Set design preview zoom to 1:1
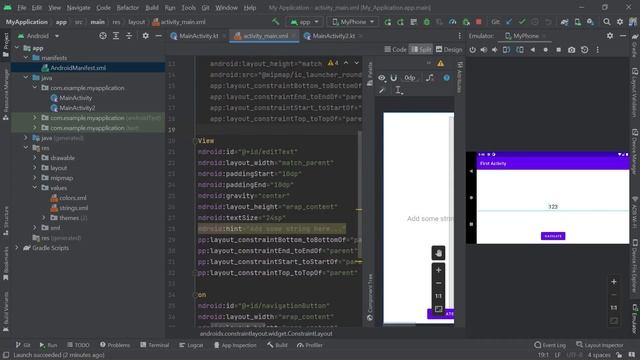The height and width of the screenshot is (360, 640). 438,296
